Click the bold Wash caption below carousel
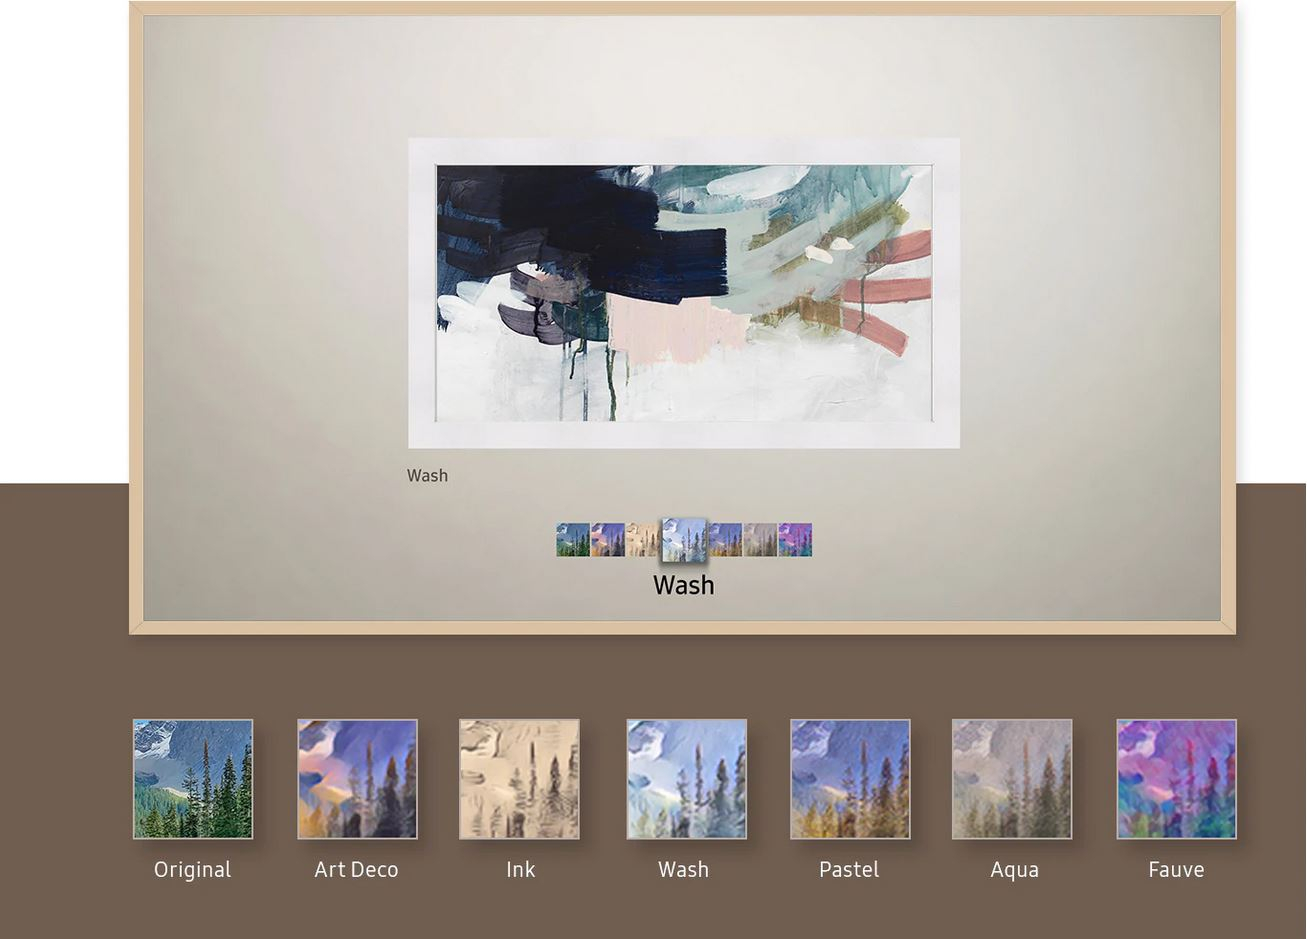The image size is (1307, 939). [684, 585]
